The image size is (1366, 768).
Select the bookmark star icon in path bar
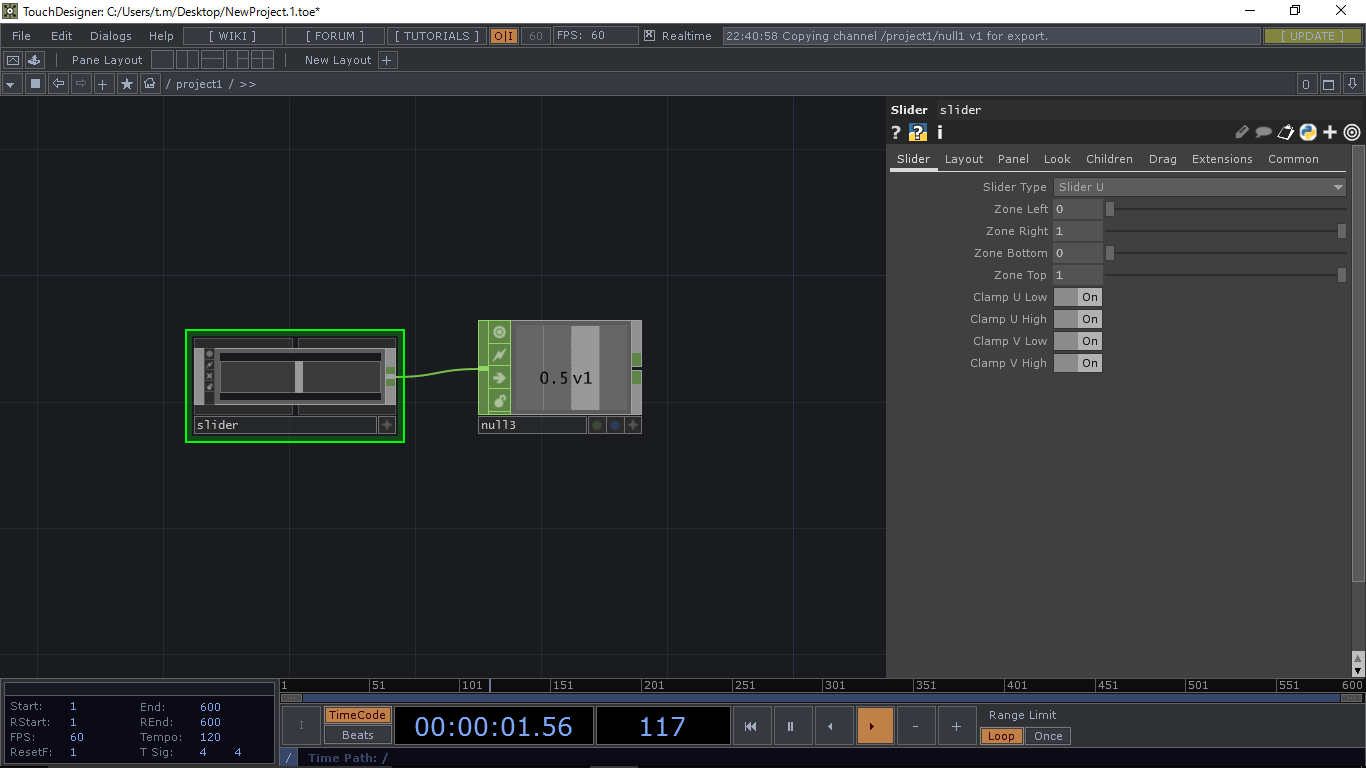(x=124, y=84)
